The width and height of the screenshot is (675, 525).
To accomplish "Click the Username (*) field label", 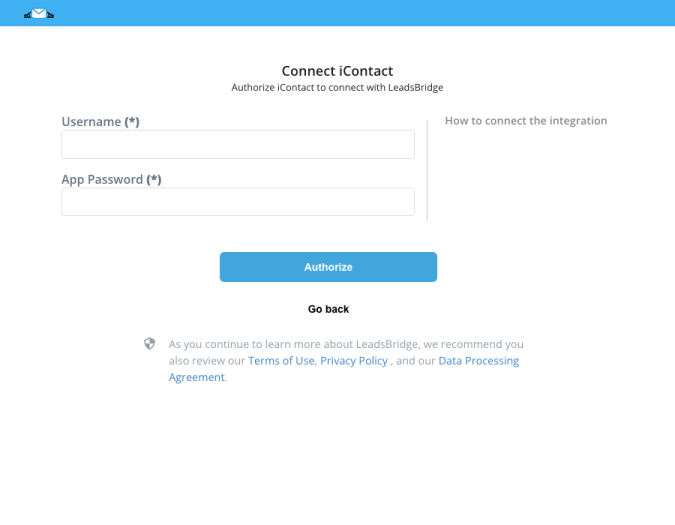I will [100, 122].
